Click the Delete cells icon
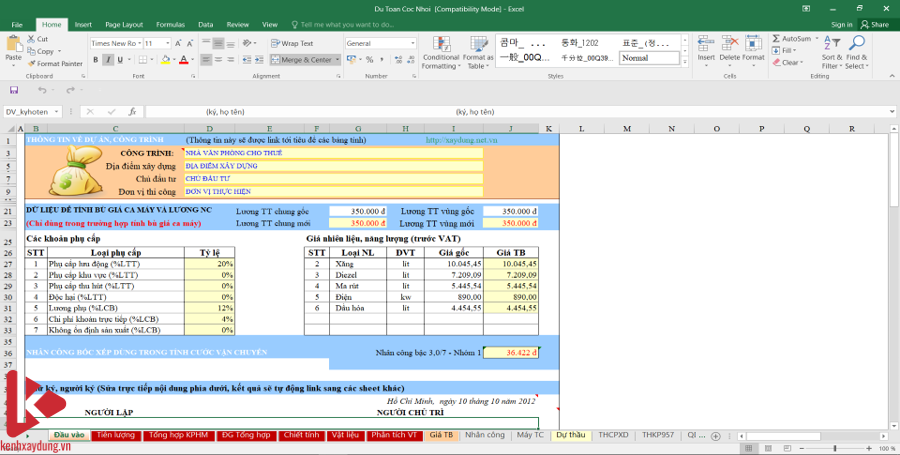The width and height of the screenshot is (900, 455). (729, 44)
